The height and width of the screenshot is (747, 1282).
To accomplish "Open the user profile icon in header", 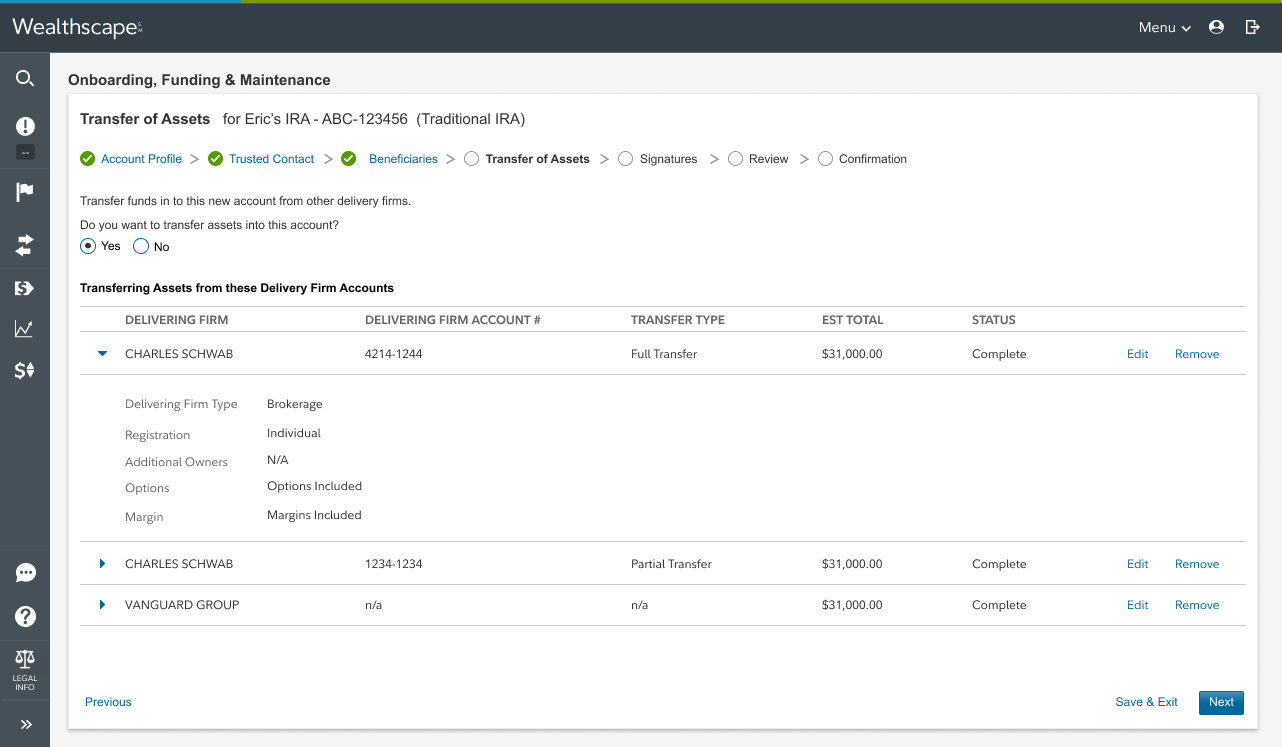I will click(x=1216, y=27).
